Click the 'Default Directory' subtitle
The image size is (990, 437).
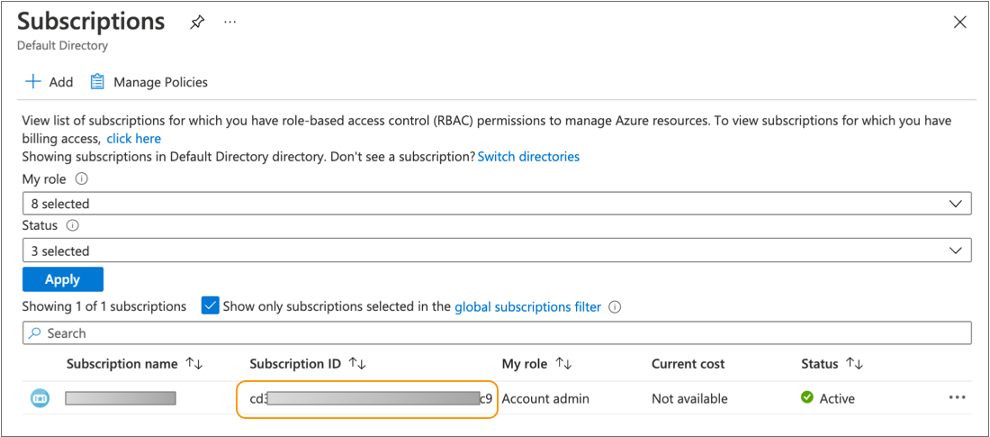point(63,45)
